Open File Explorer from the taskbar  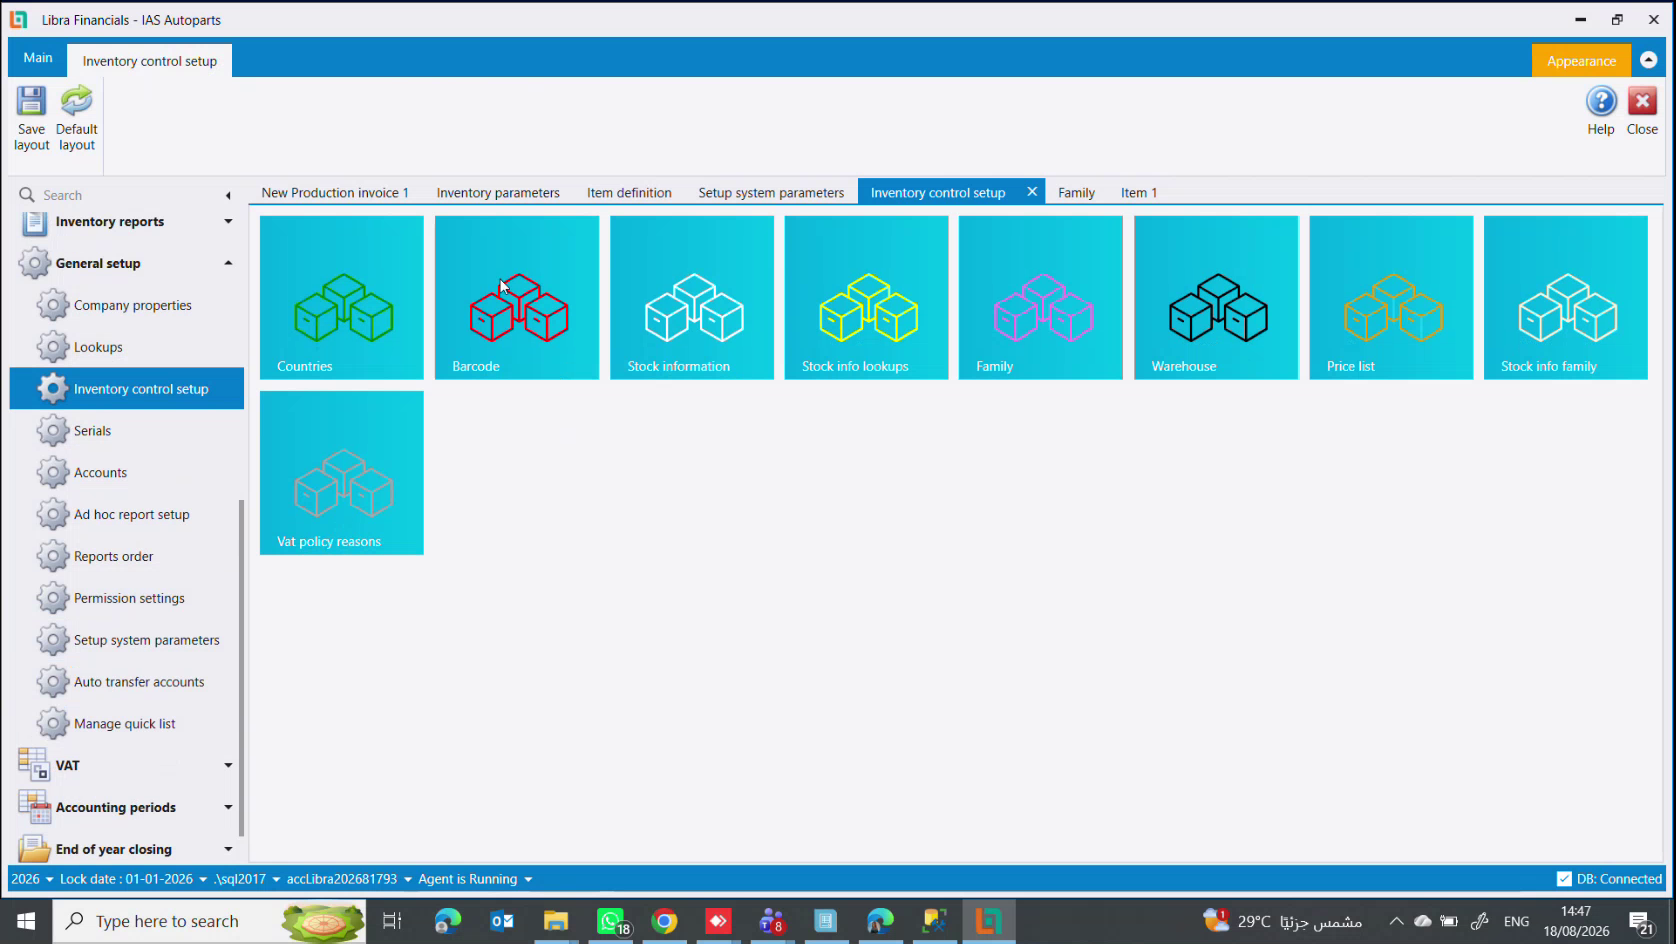(556, 921)
